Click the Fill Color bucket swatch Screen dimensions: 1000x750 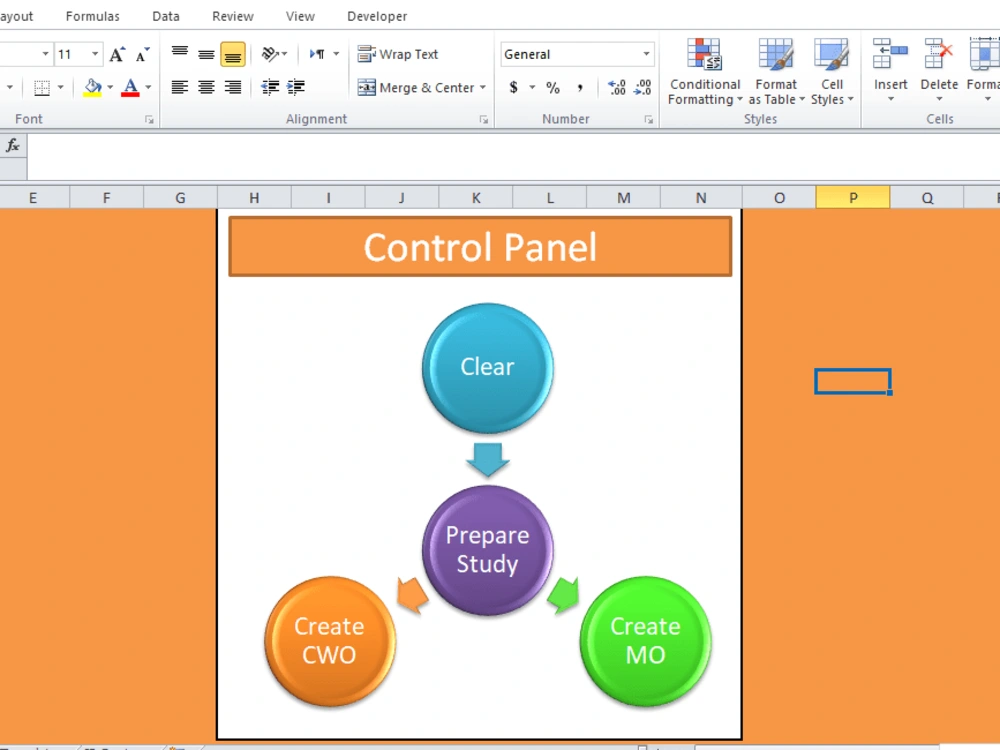click(93, 87)
